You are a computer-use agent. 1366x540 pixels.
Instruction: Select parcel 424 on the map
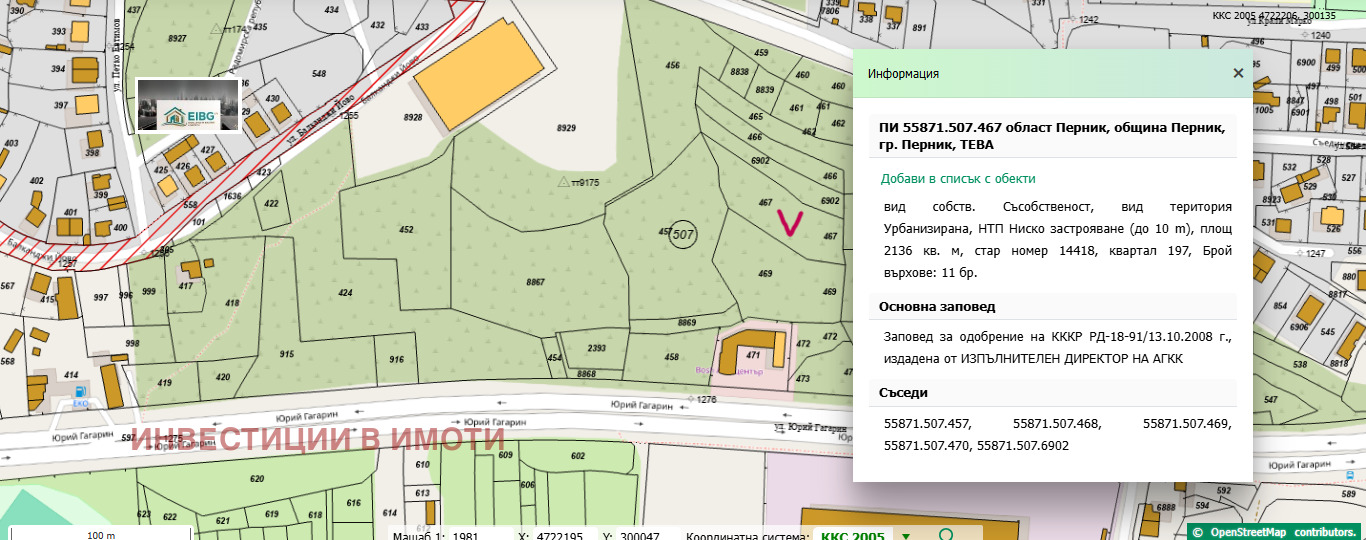click(345, 293)
